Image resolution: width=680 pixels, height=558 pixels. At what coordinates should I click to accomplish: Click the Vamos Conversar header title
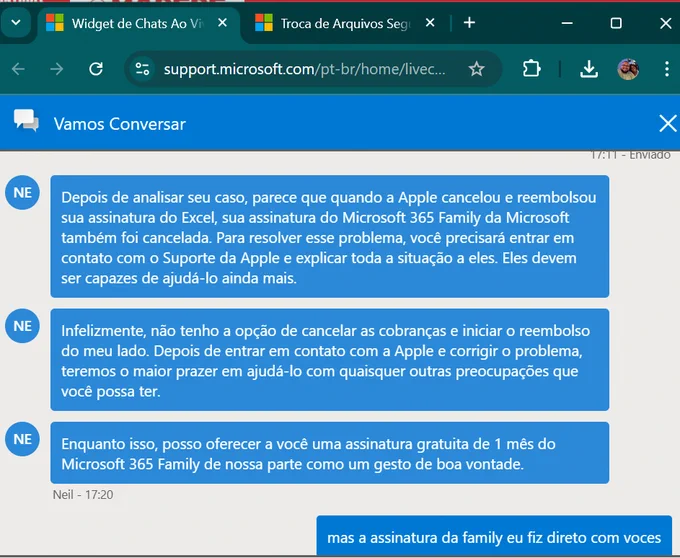pos(120,124)
